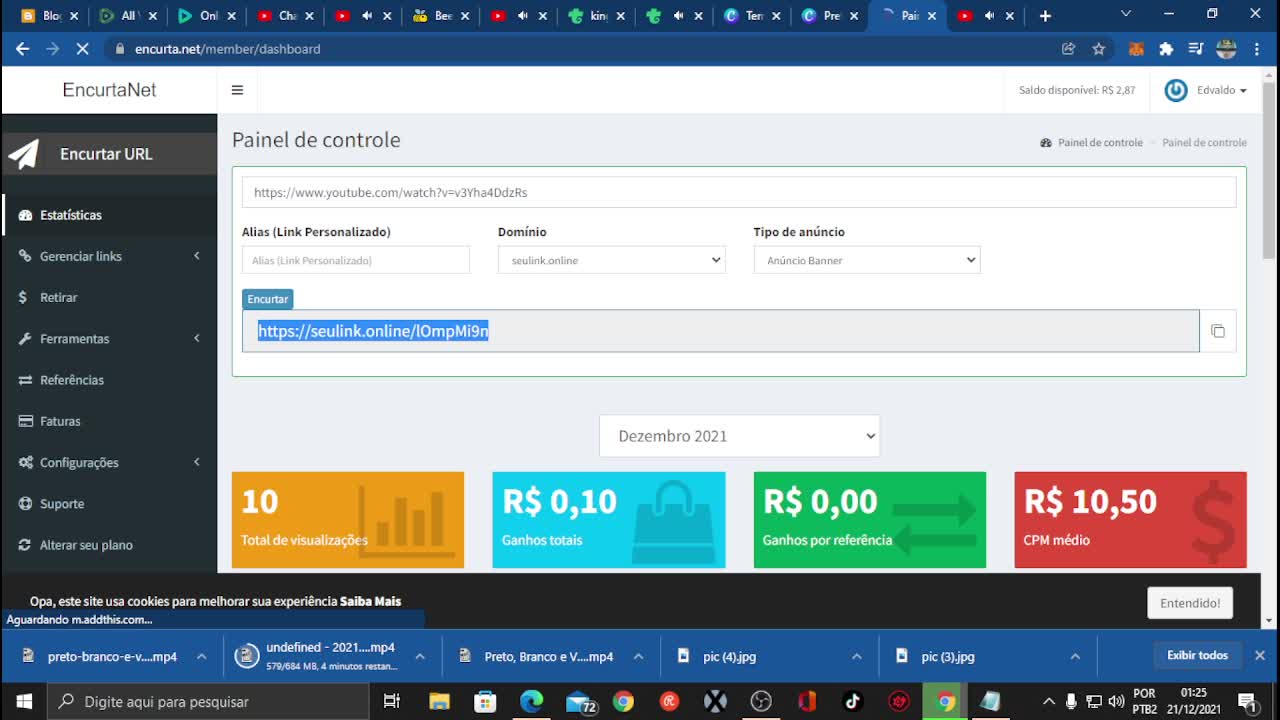Click the link icon beside Gerenciar links
The height and width of the screenshot is (720, 1280).
(x=25, y=256)
